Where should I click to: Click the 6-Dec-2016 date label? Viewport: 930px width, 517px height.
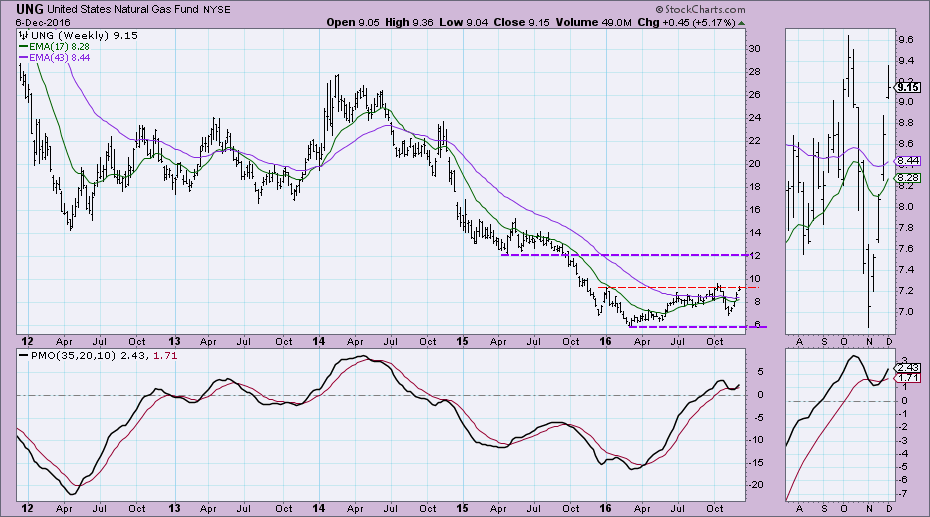point(37,22)
